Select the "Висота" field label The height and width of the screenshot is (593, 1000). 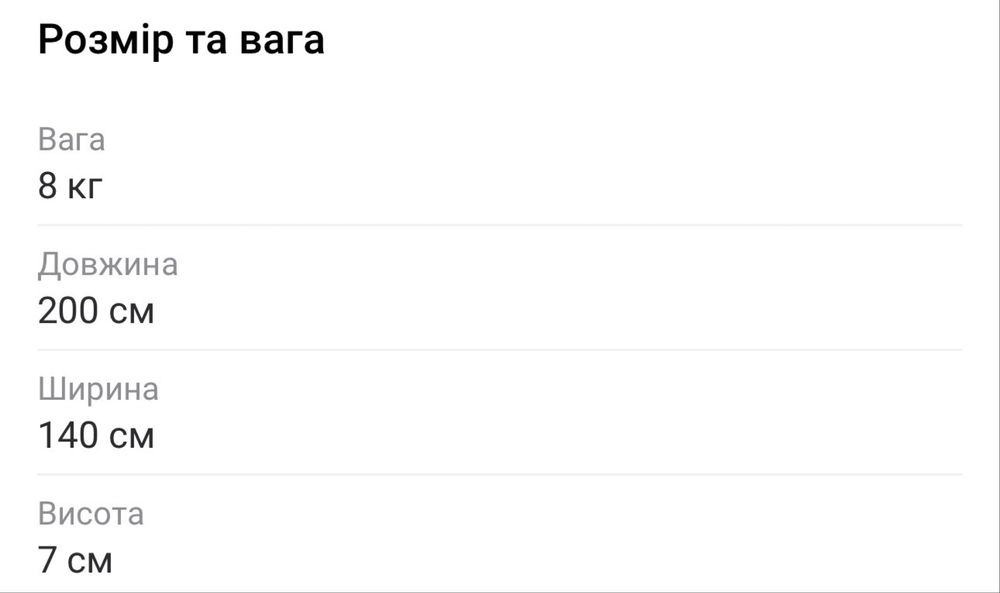pos(91,514)
